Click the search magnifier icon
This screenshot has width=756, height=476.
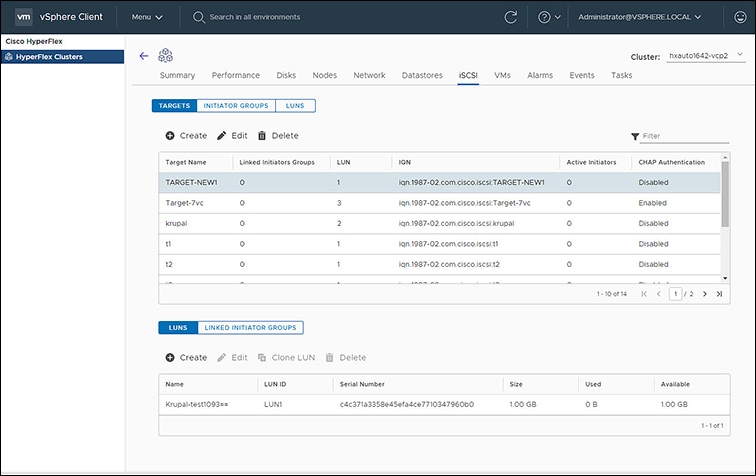[x=198, y=17]
